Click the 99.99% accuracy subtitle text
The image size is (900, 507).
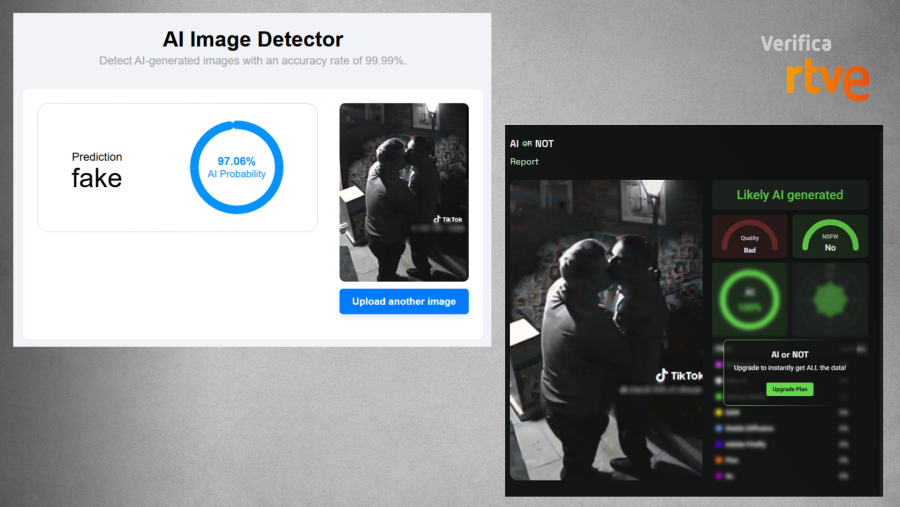tap(253, 61)
